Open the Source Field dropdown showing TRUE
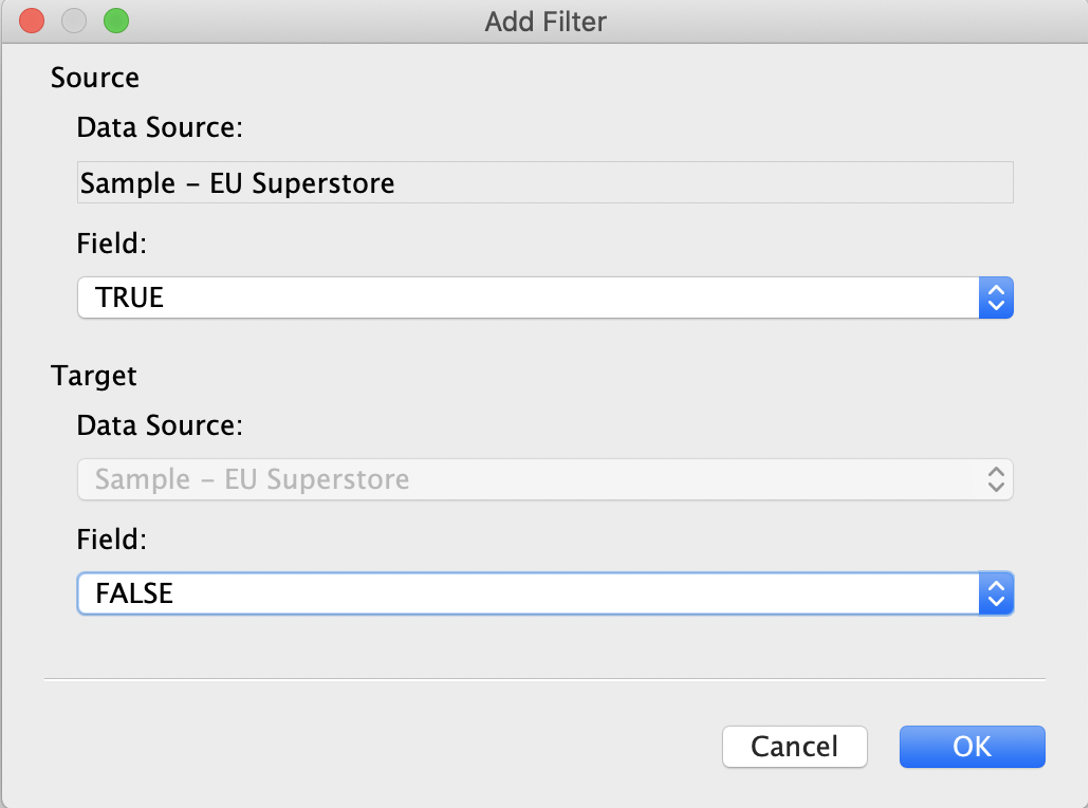 tap(545, 298)
